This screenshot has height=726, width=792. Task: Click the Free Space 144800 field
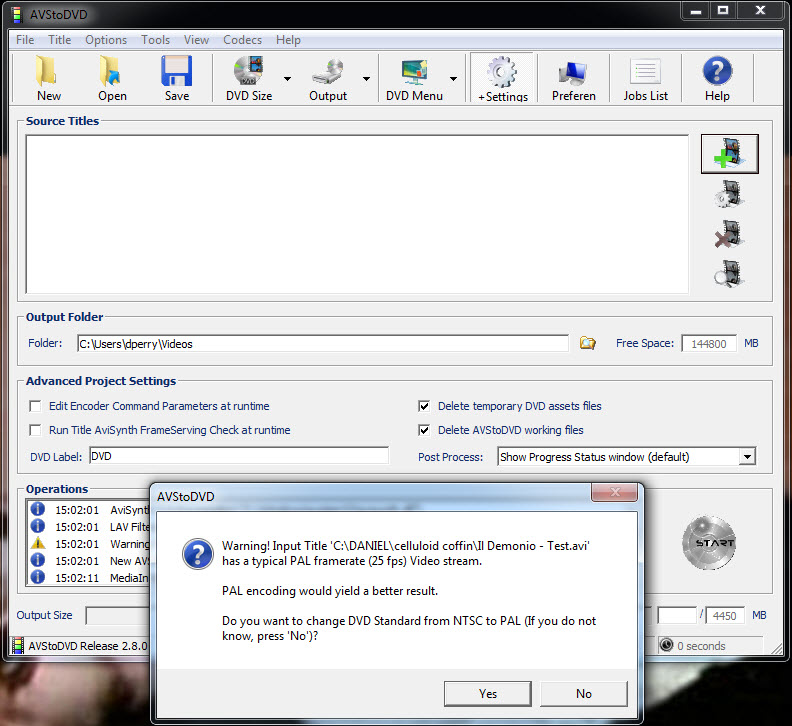(709, 344)
